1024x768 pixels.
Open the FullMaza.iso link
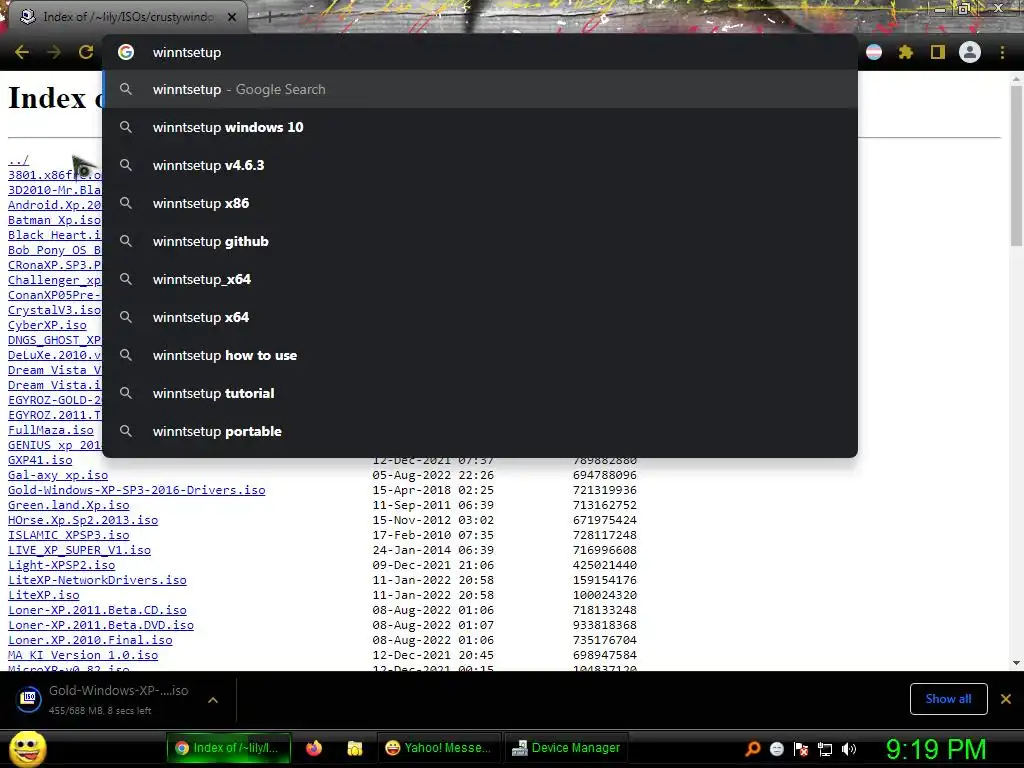tap(51, 430)
